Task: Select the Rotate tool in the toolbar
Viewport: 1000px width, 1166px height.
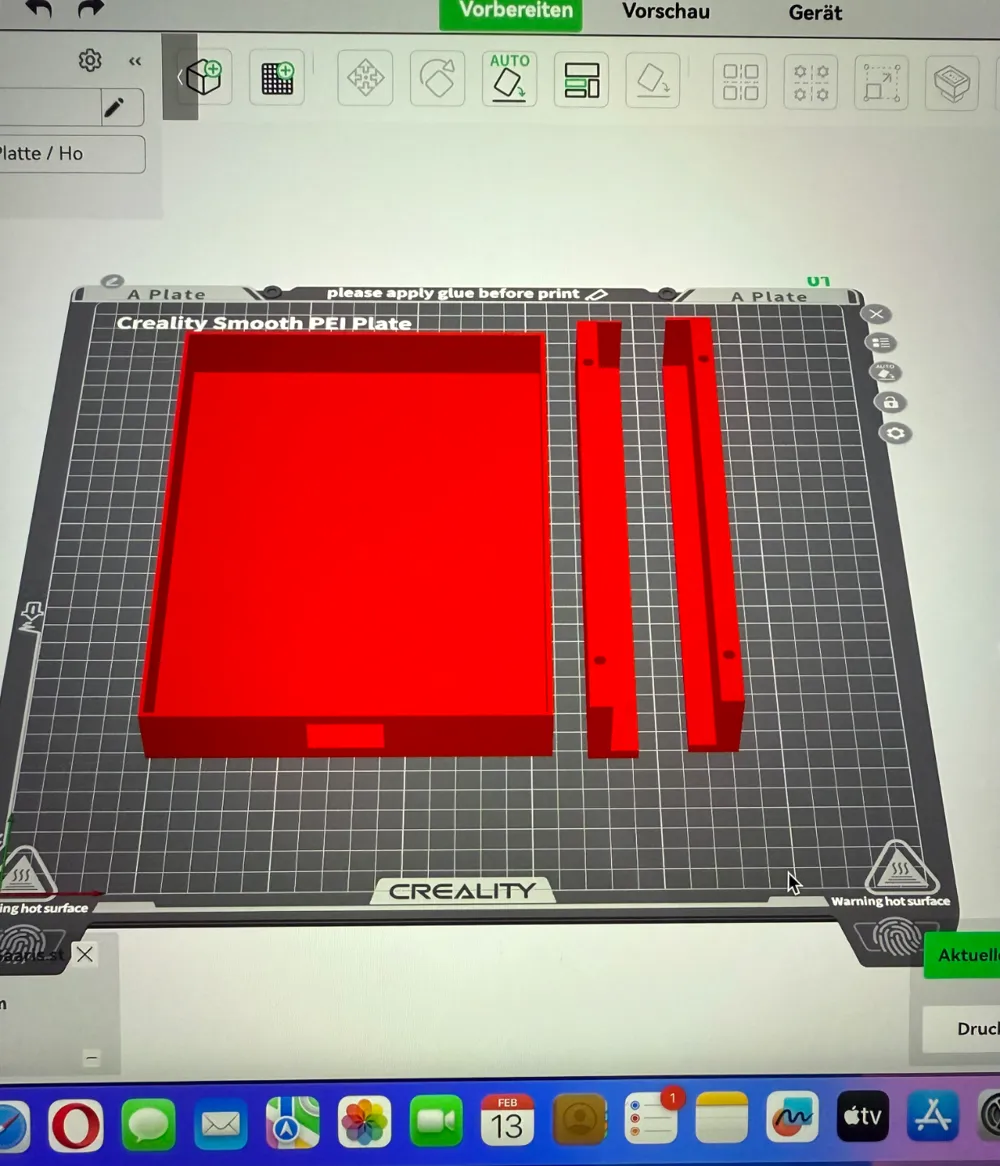Action: (x=437, y=78)
